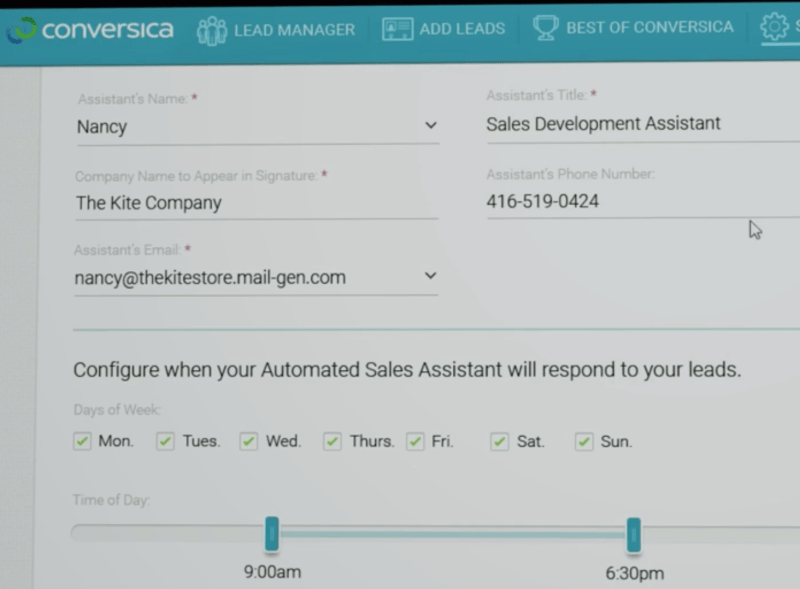Click the 9:00am start time slider handle

(x=271, y=535)
